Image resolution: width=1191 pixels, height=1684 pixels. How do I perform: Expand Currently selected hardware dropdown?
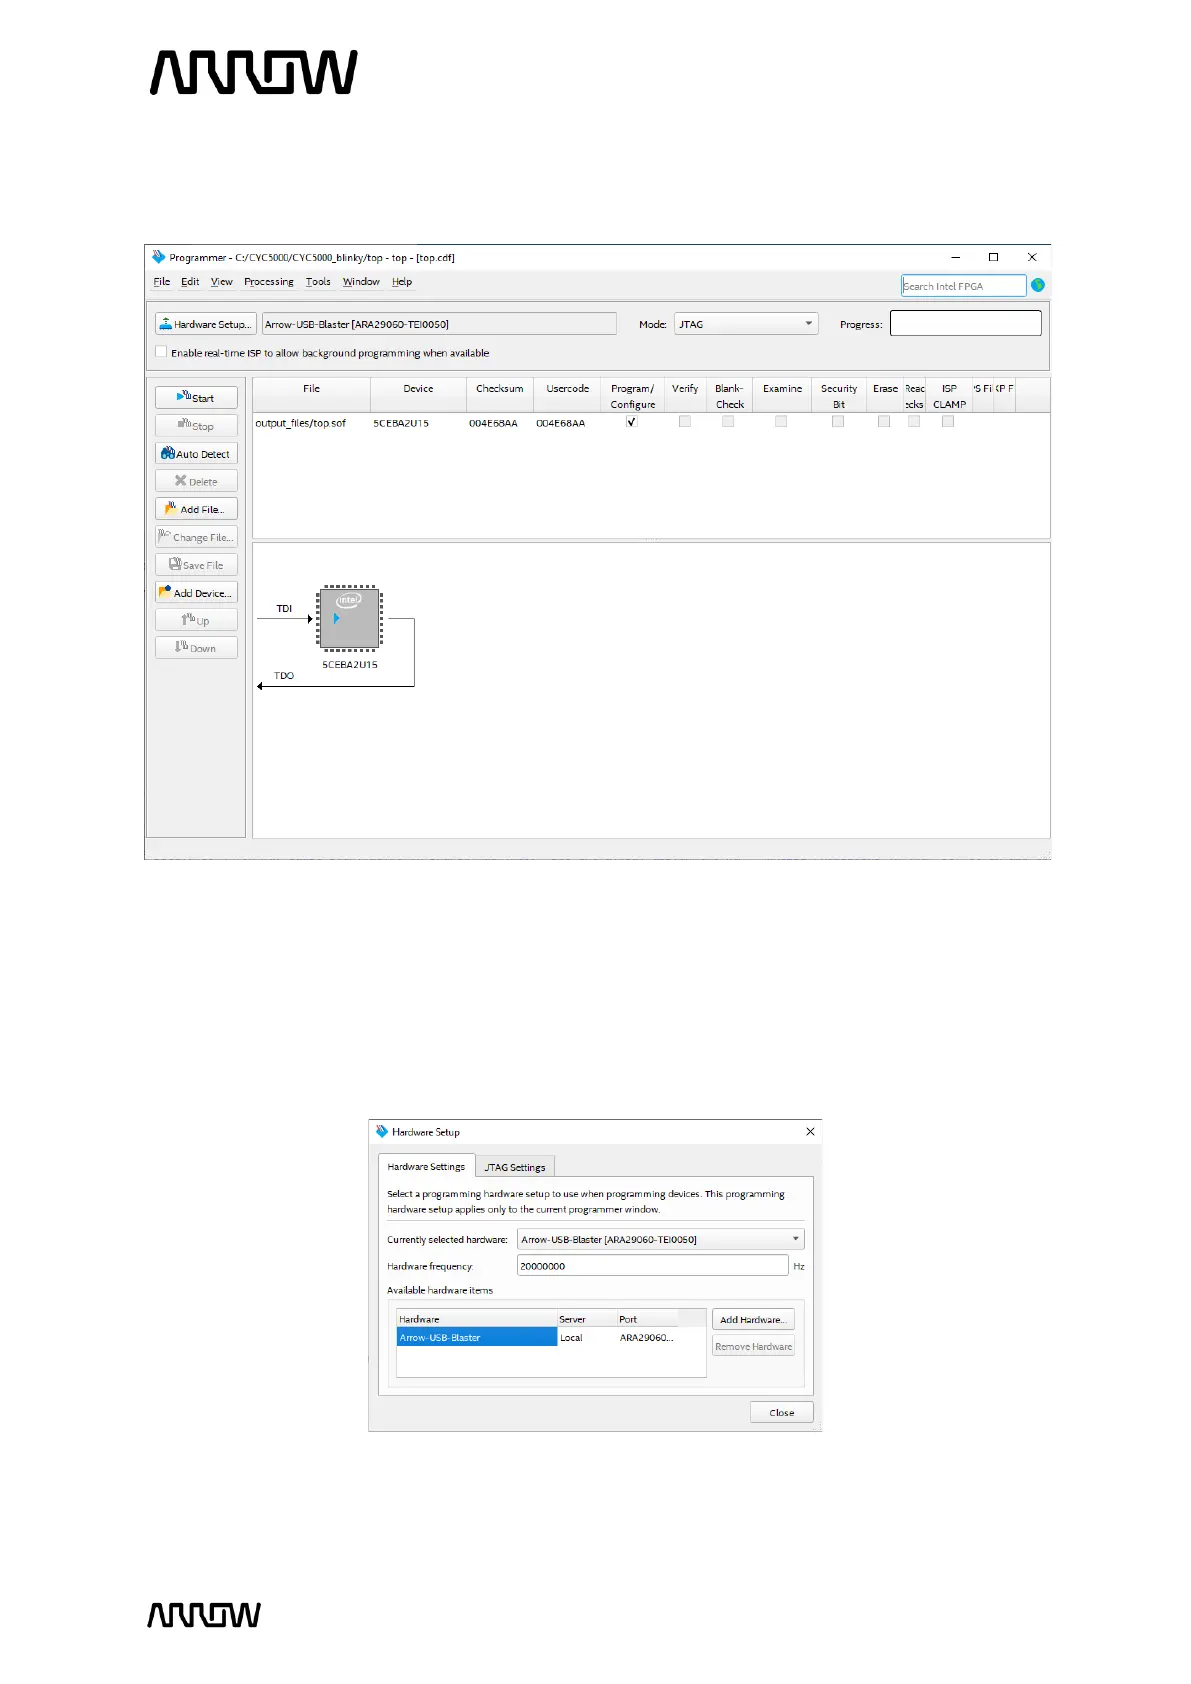[x=660, y=1239]
